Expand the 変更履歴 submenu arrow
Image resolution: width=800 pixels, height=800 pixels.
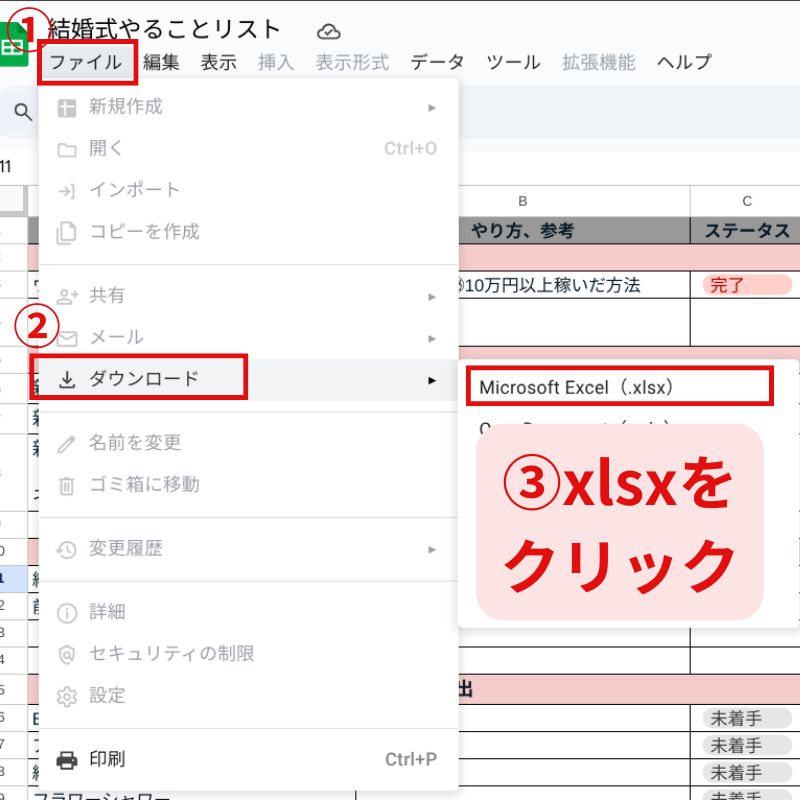432,549
